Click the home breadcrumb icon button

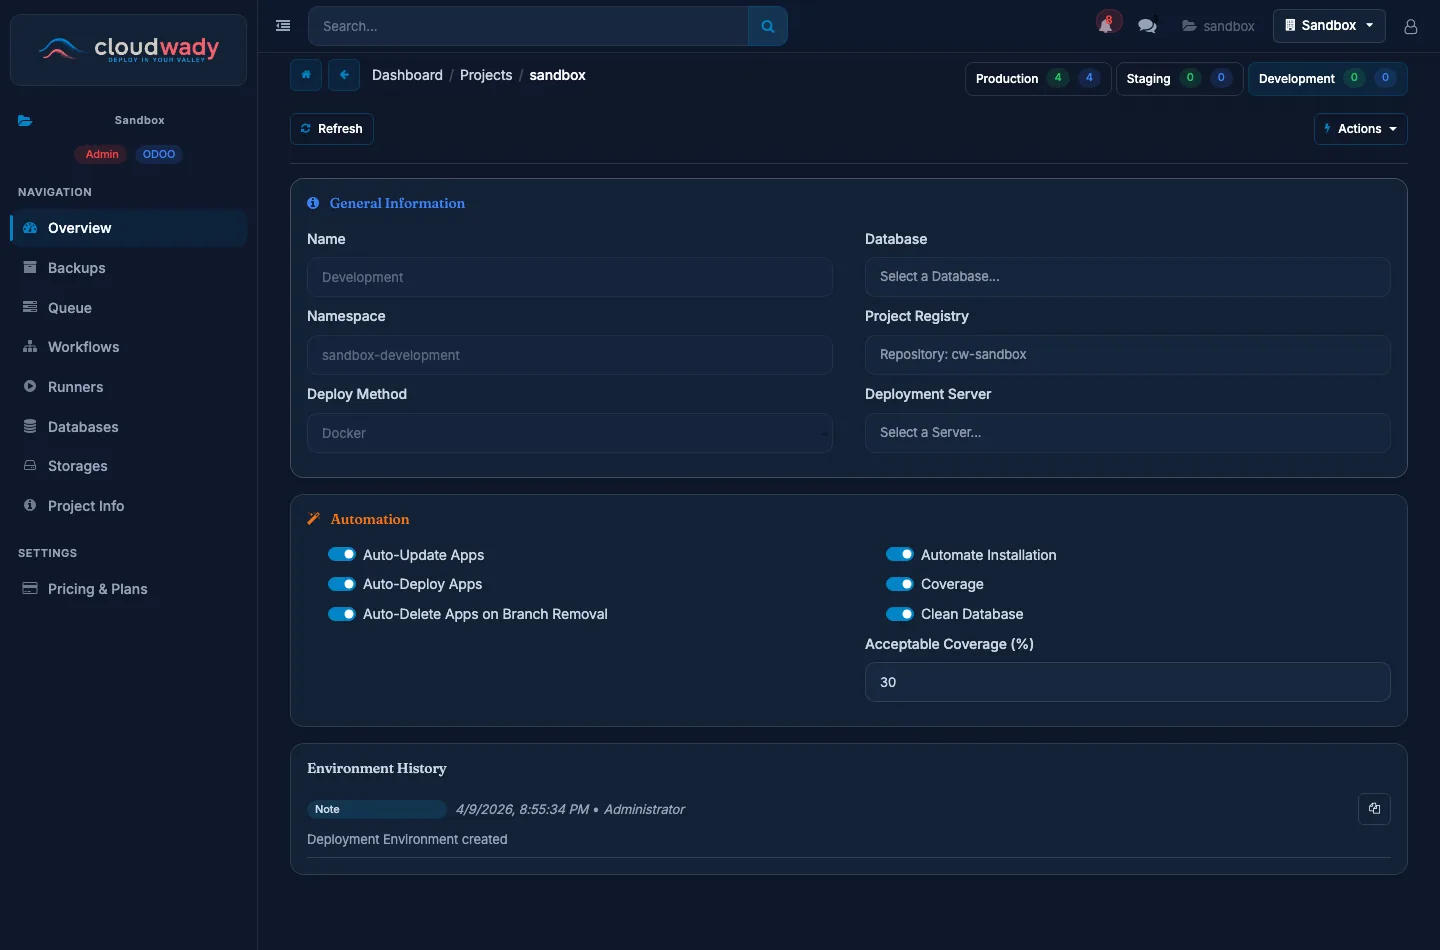(306, 75)
